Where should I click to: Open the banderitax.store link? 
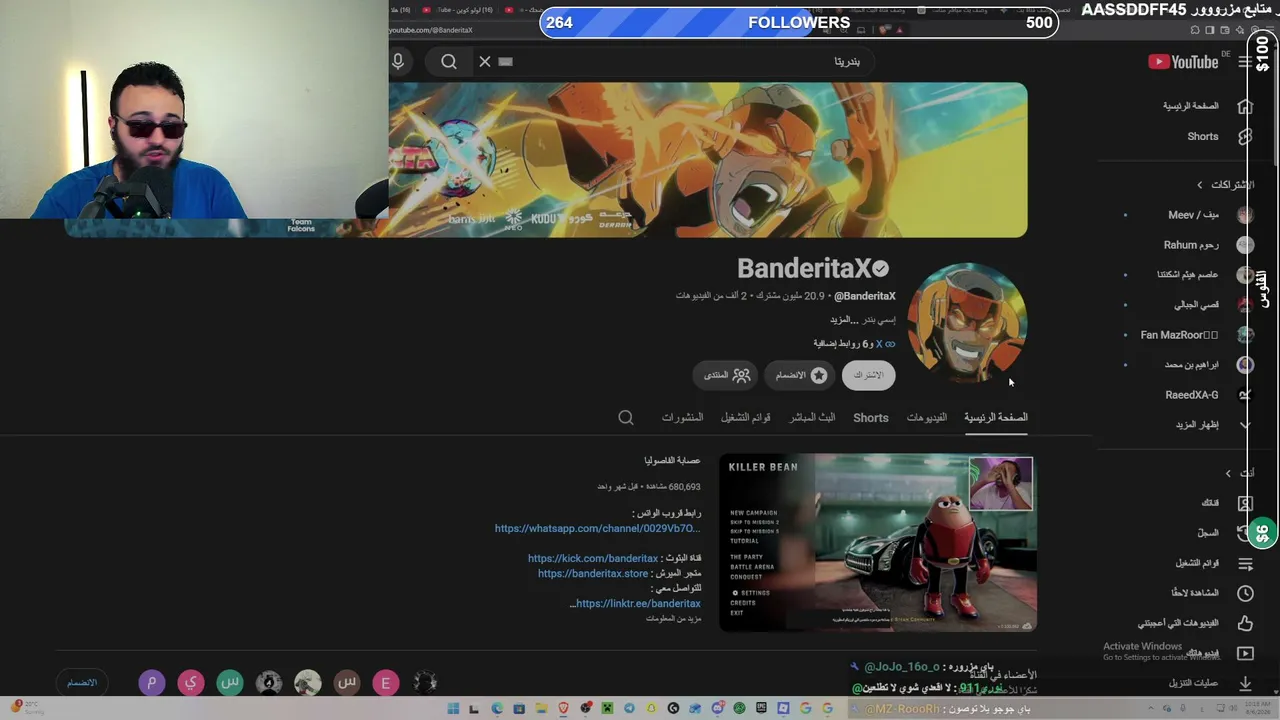click(x=593, y=574)
